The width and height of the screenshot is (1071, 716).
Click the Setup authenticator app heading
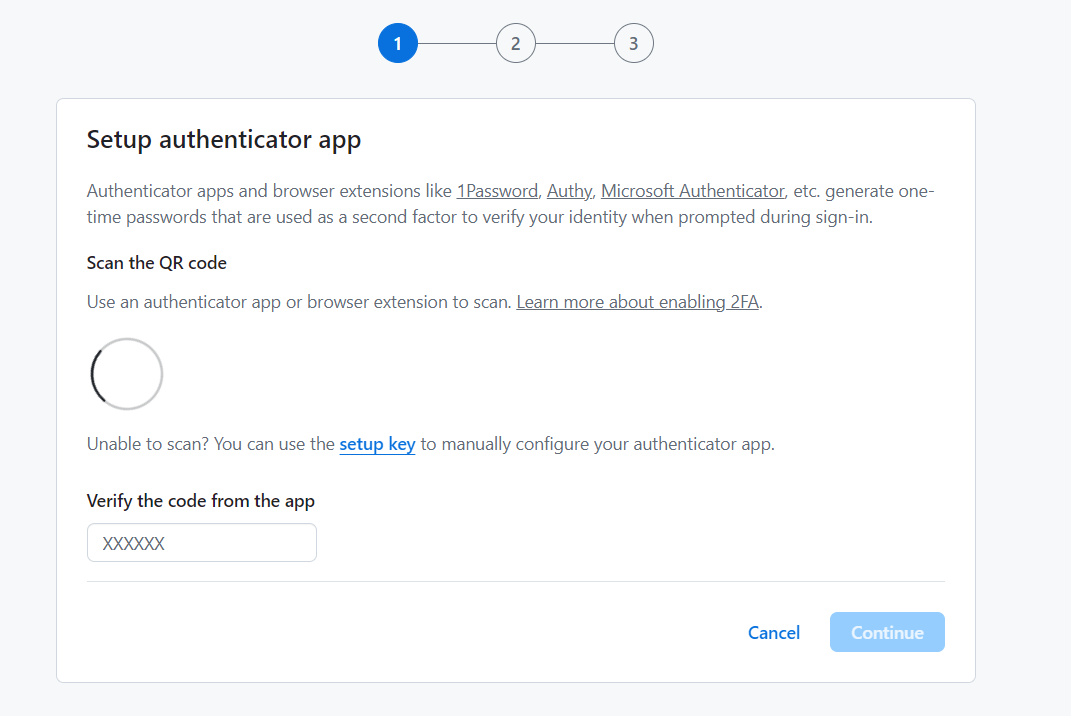(224, 139)
